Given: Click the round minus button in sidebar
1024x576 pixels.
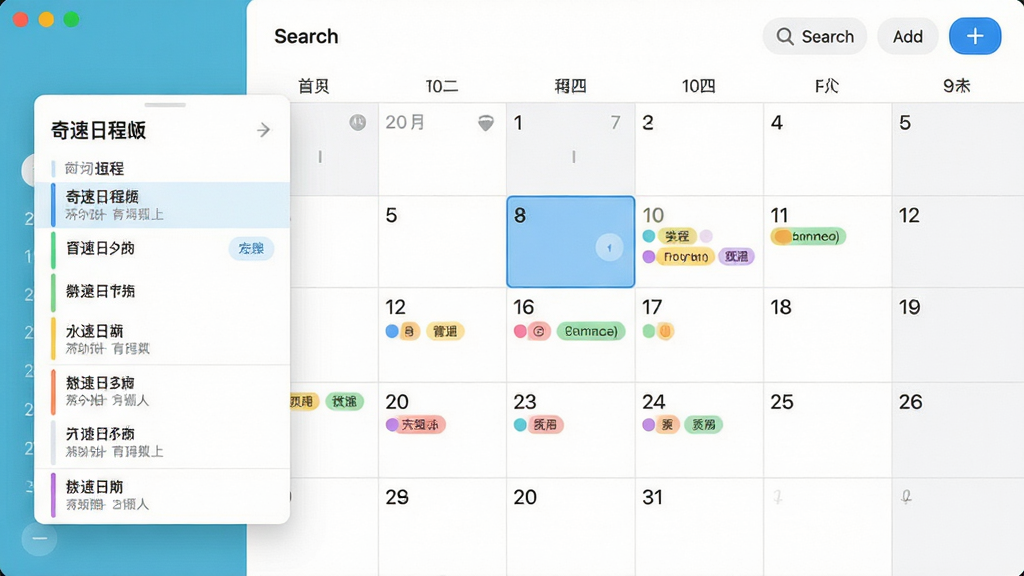Looking at the screenshot, I should click(39, 538).
